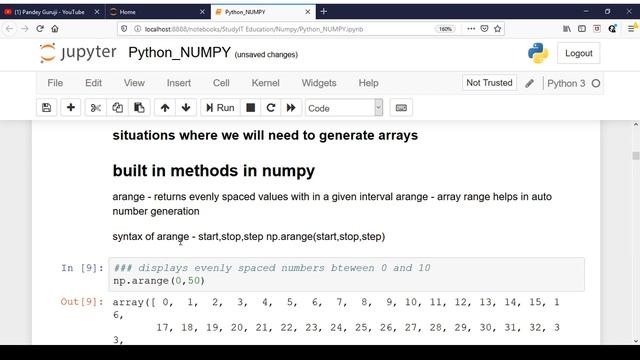Image resolution: width=640 pixels, height=360 pixels.
Task: Go to browser home page
Action: [55, 29]
